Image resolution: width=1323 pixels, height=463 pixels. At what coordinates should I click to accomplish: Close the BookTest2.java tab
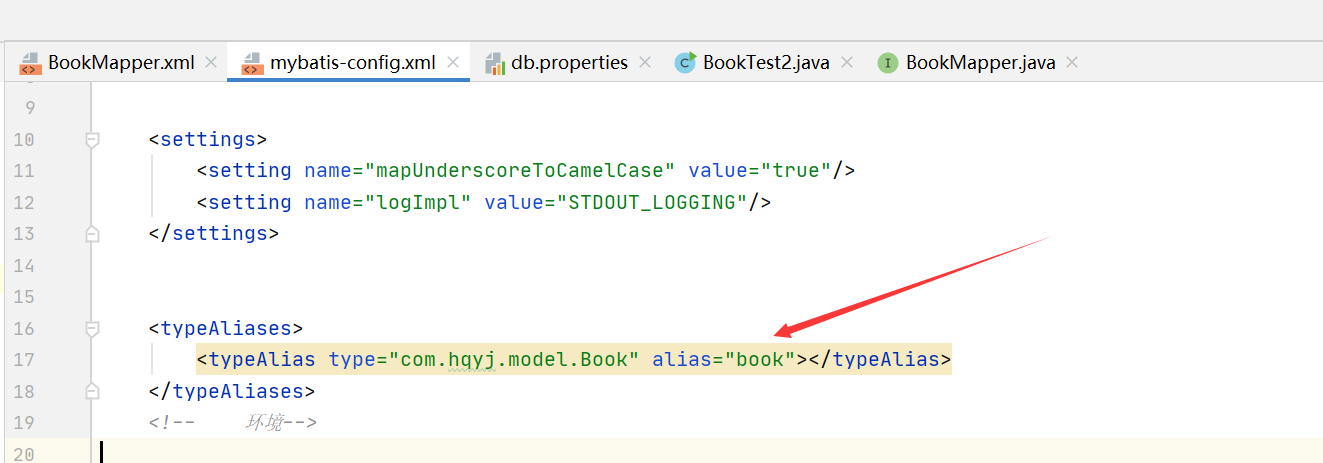pos(847,62)
